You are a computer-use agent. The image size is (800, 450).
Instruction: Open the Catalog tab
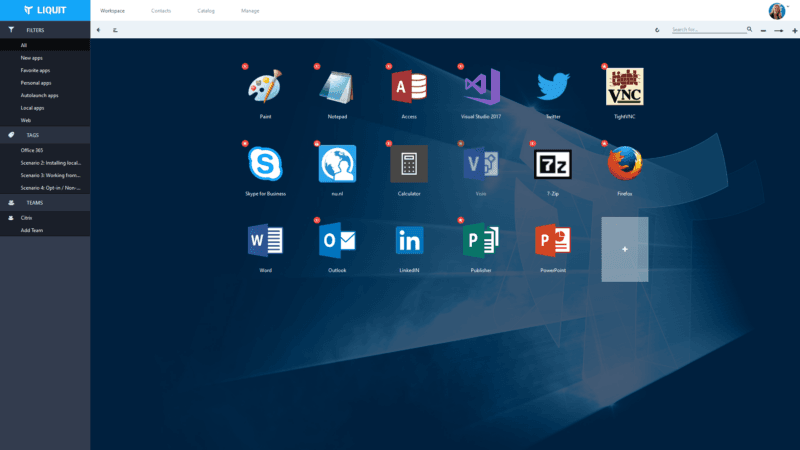206,11
